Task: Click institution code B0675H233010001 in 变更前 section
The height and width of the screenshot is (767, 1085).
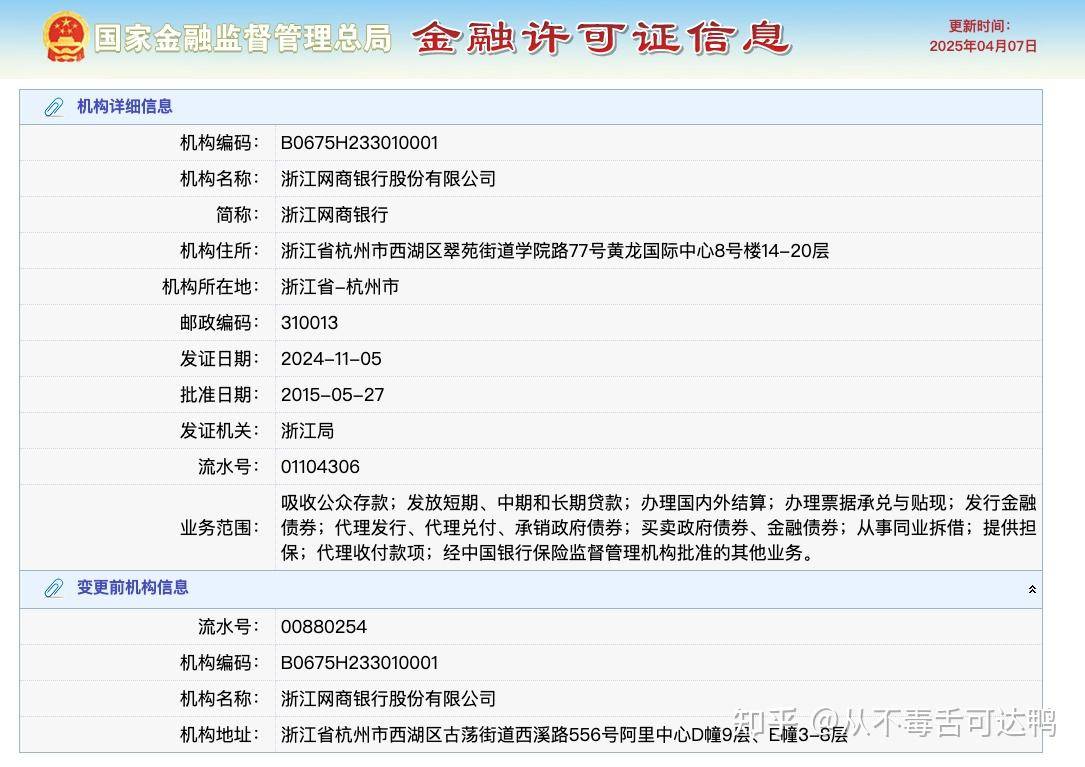Action: coord(359,662)
